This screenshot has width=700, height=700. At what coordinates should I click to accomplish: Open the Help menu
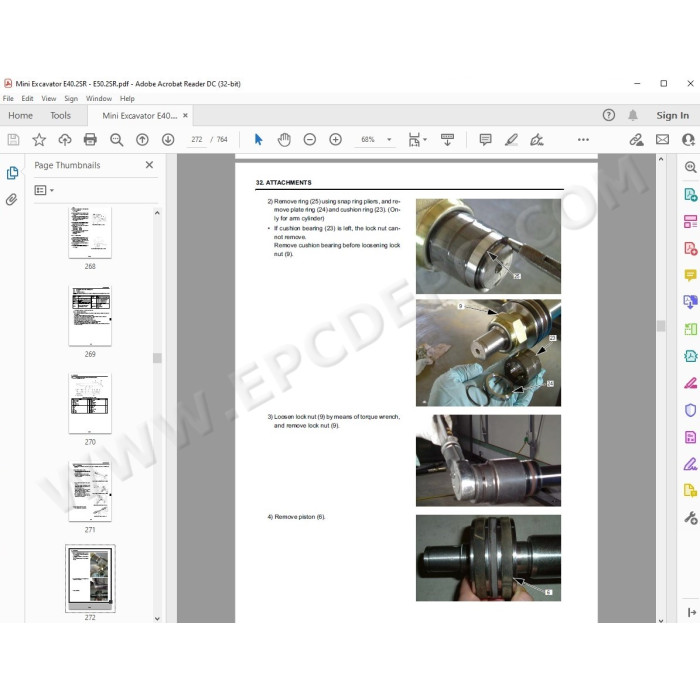point(127,98)
